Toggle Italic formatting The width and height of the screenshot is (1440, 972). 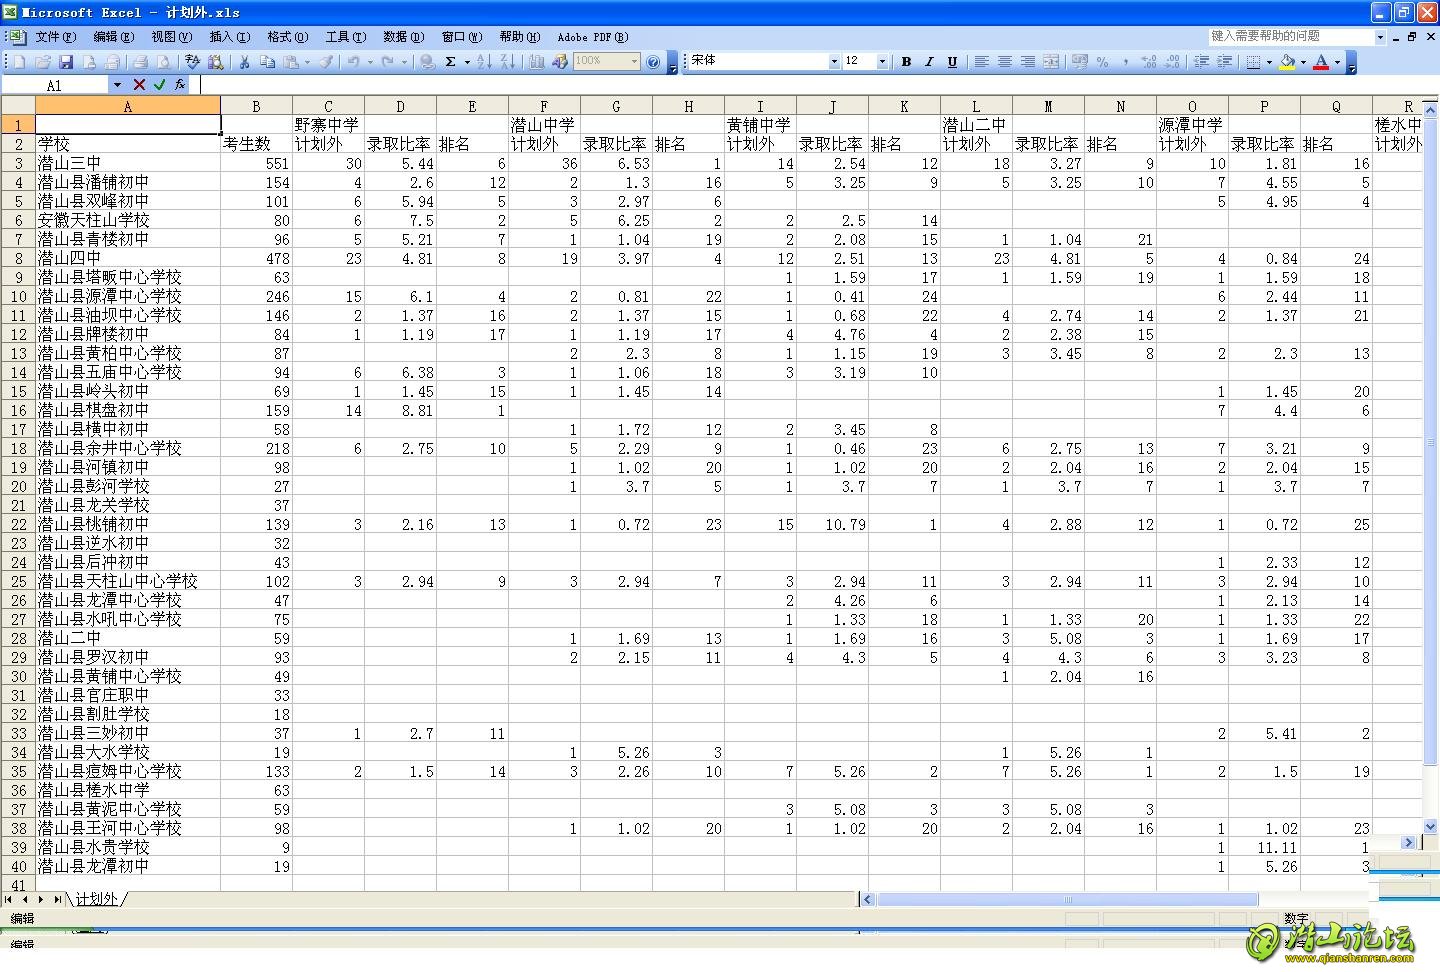click(x=929, y=62)
